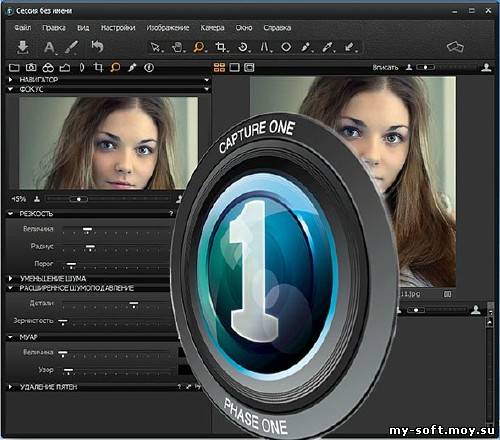Collapse the МУАР panel

[x=10, y=337]
